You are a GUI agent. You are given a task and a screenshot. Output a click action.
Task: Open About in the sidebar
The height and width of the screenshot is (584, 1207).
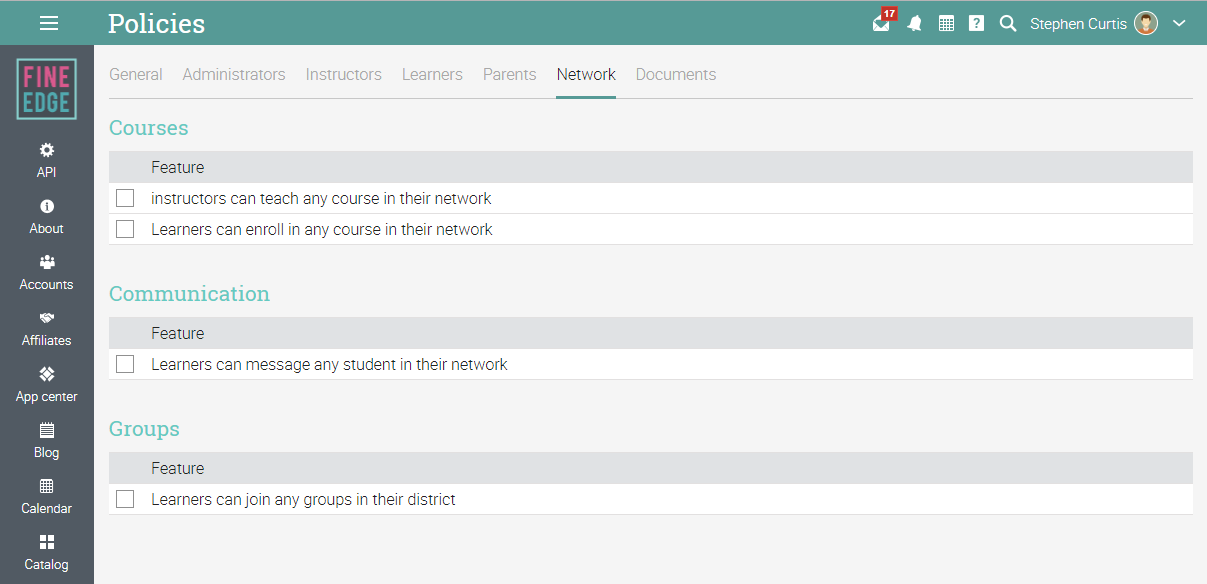47,216
